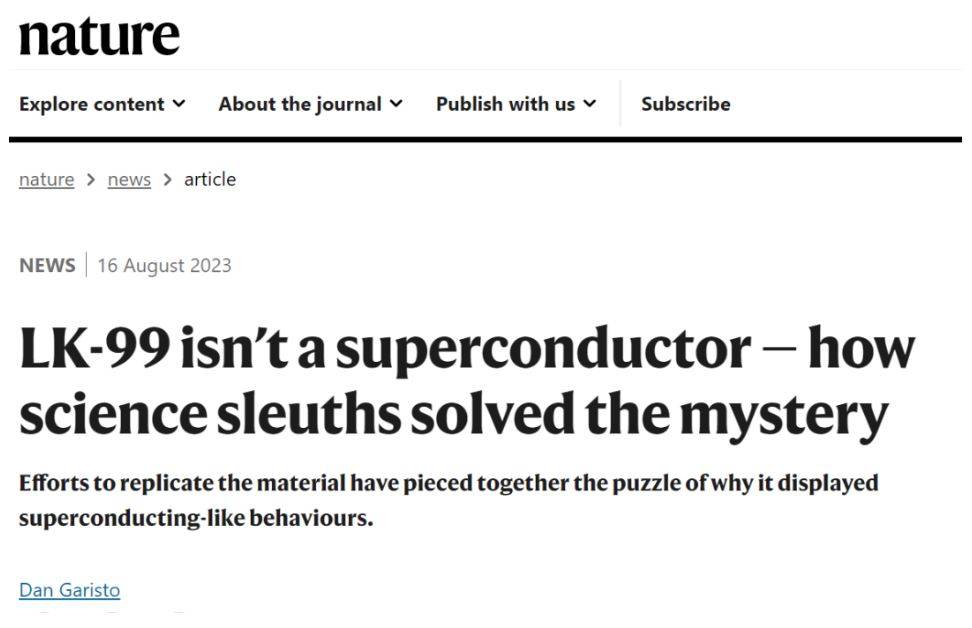Click the nature masthead logo
The height and width of the screenshot is (628, 972).
pos(100,35)
